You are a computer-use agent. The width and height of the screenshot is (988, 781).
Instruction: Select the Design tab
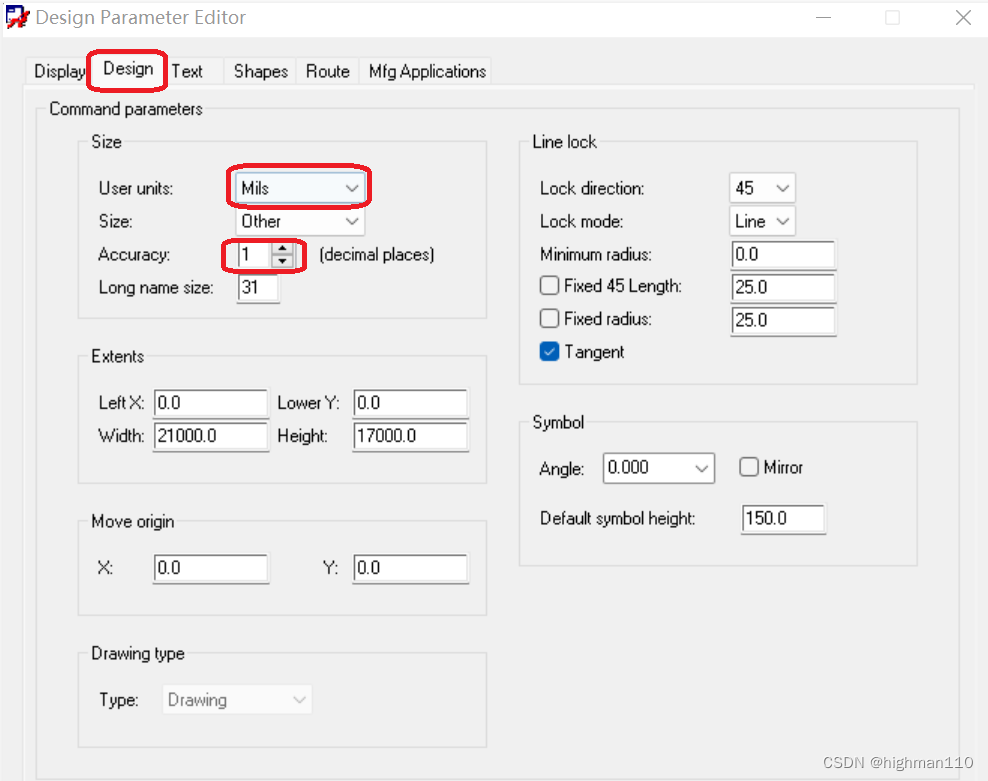pyautogui.click(x=128, y=69)
